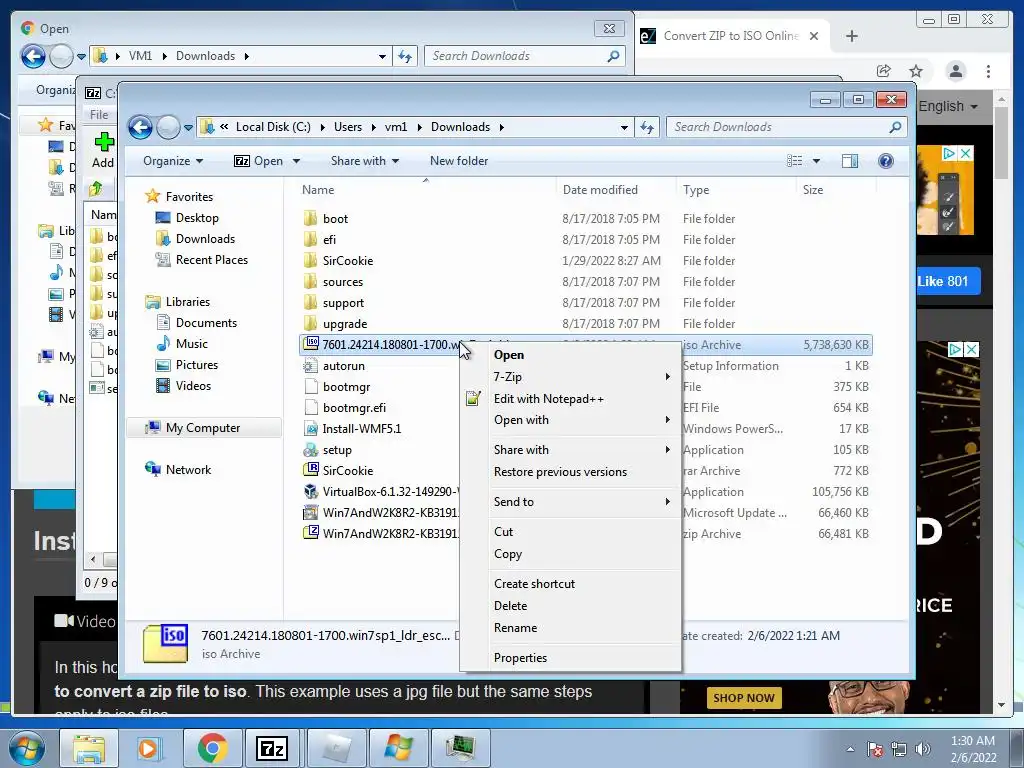Open the toolbar Share with dropdown
Image resolution: width=1024 pixels, height=768 pixels.
(x=364, y=161)
